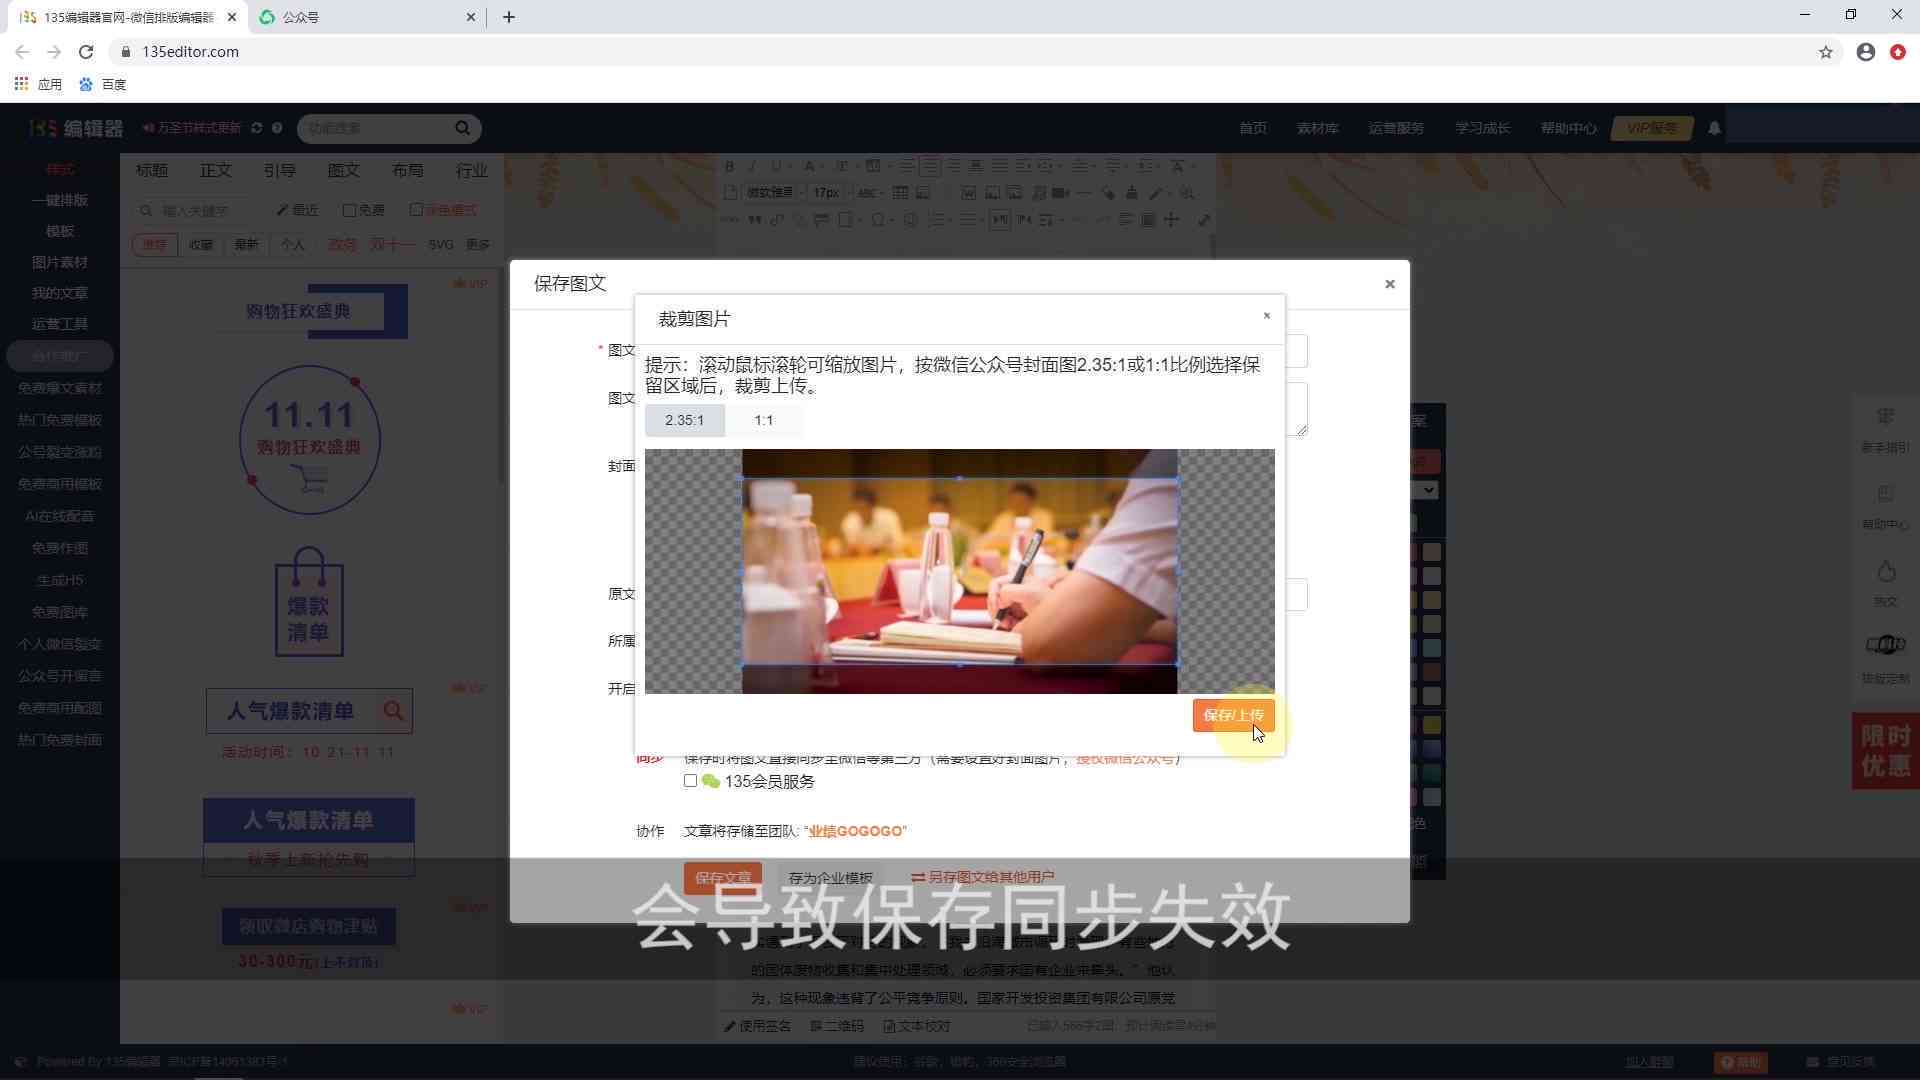
Task: Select the 收藏 filter tag
Action: click(201, 245)
